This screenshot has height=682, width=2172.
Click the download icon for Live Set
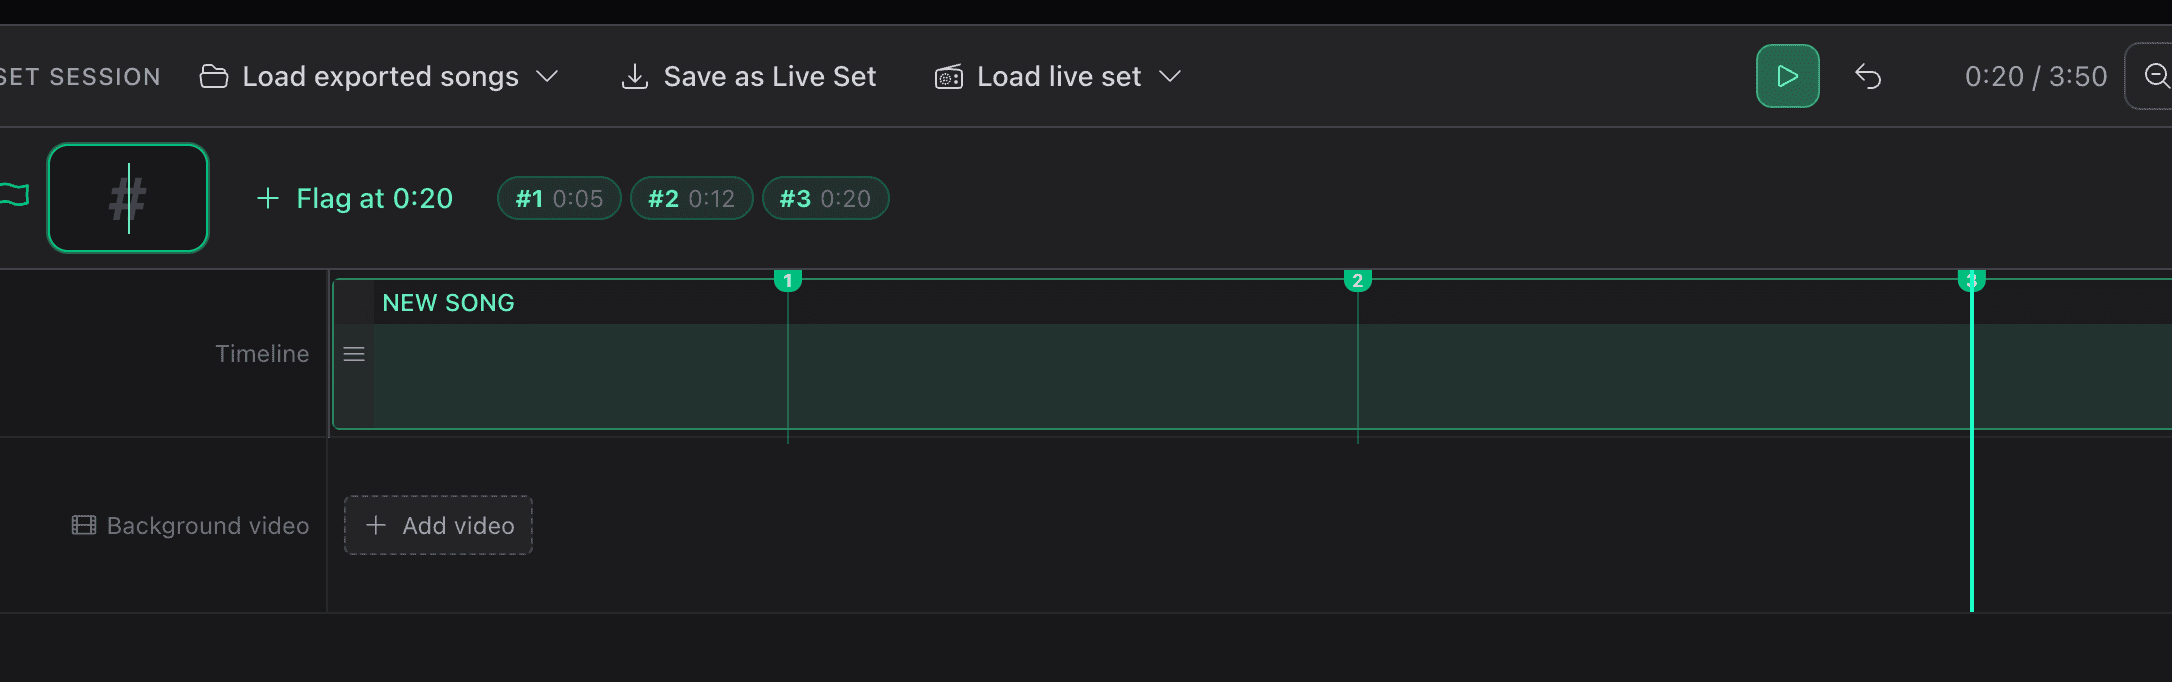coord(635,76)
